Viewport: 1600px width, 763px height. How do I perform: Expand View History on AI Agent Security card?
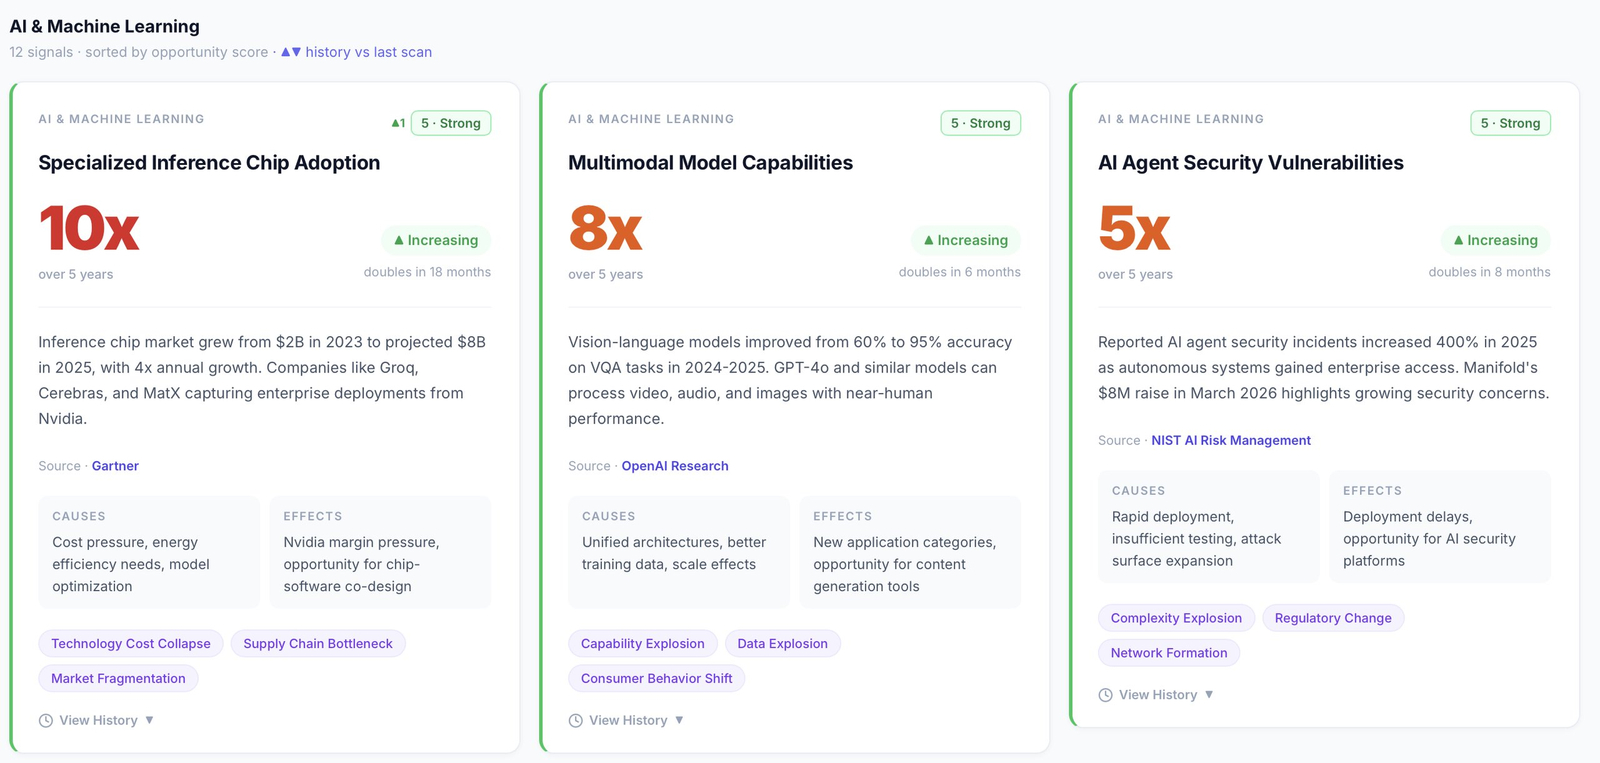pos(1166,695)
